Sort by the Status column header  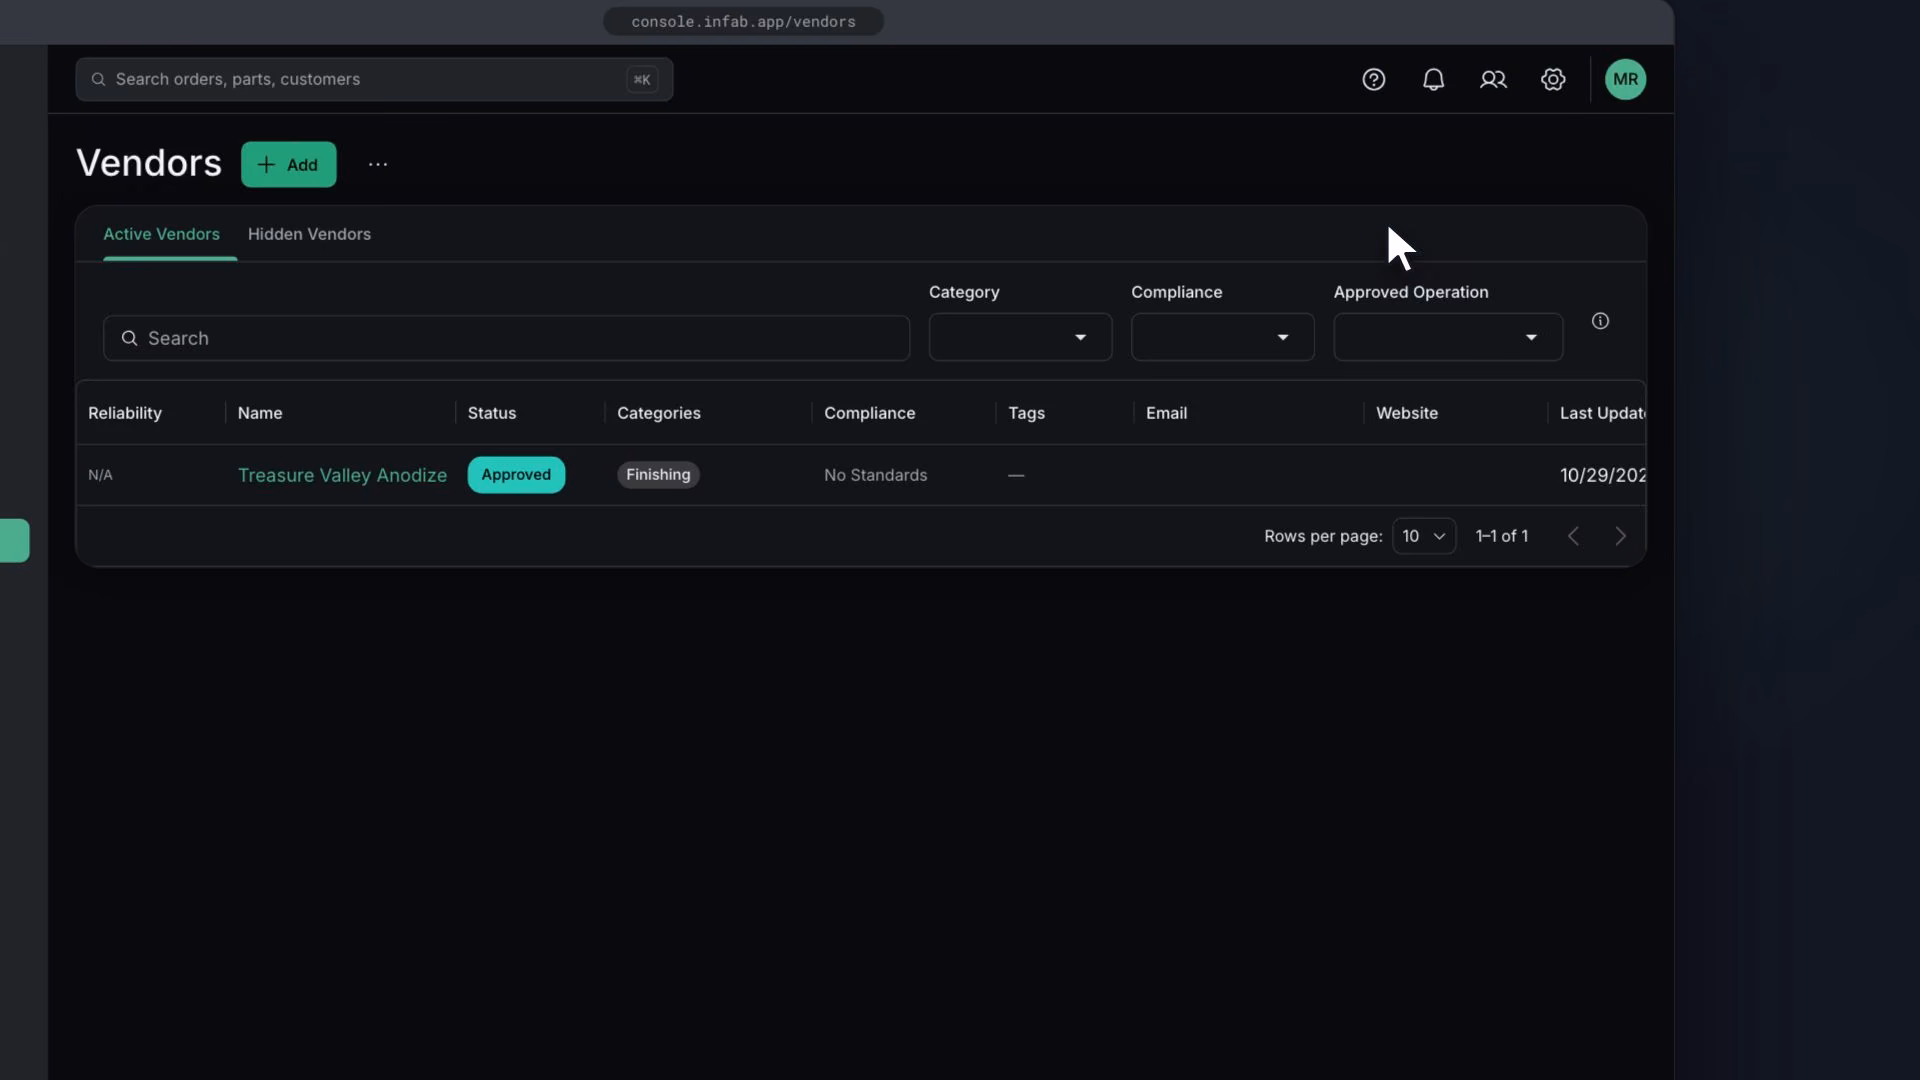click(492, 413)
